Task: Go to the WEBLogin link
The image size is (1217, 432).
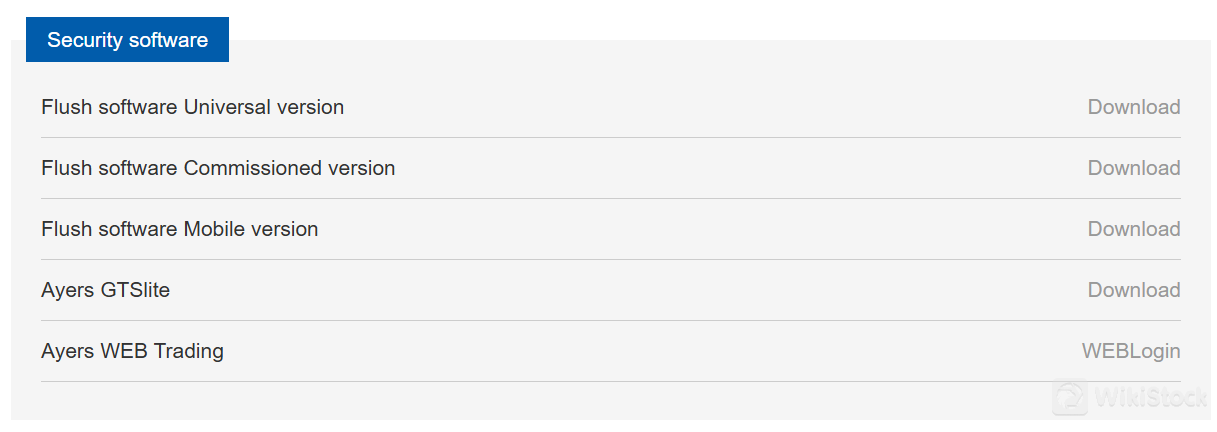Action: click(1131, 351)
